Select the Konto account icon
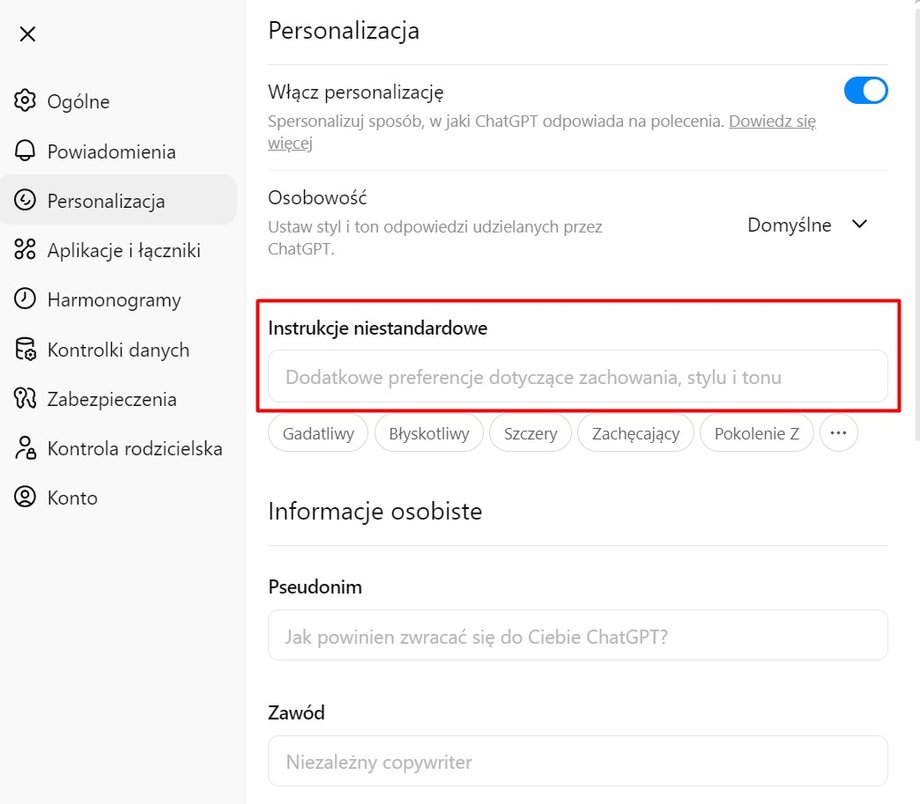Image resolution: width=920 pixels, height=804 pixels. coord(27,497)
